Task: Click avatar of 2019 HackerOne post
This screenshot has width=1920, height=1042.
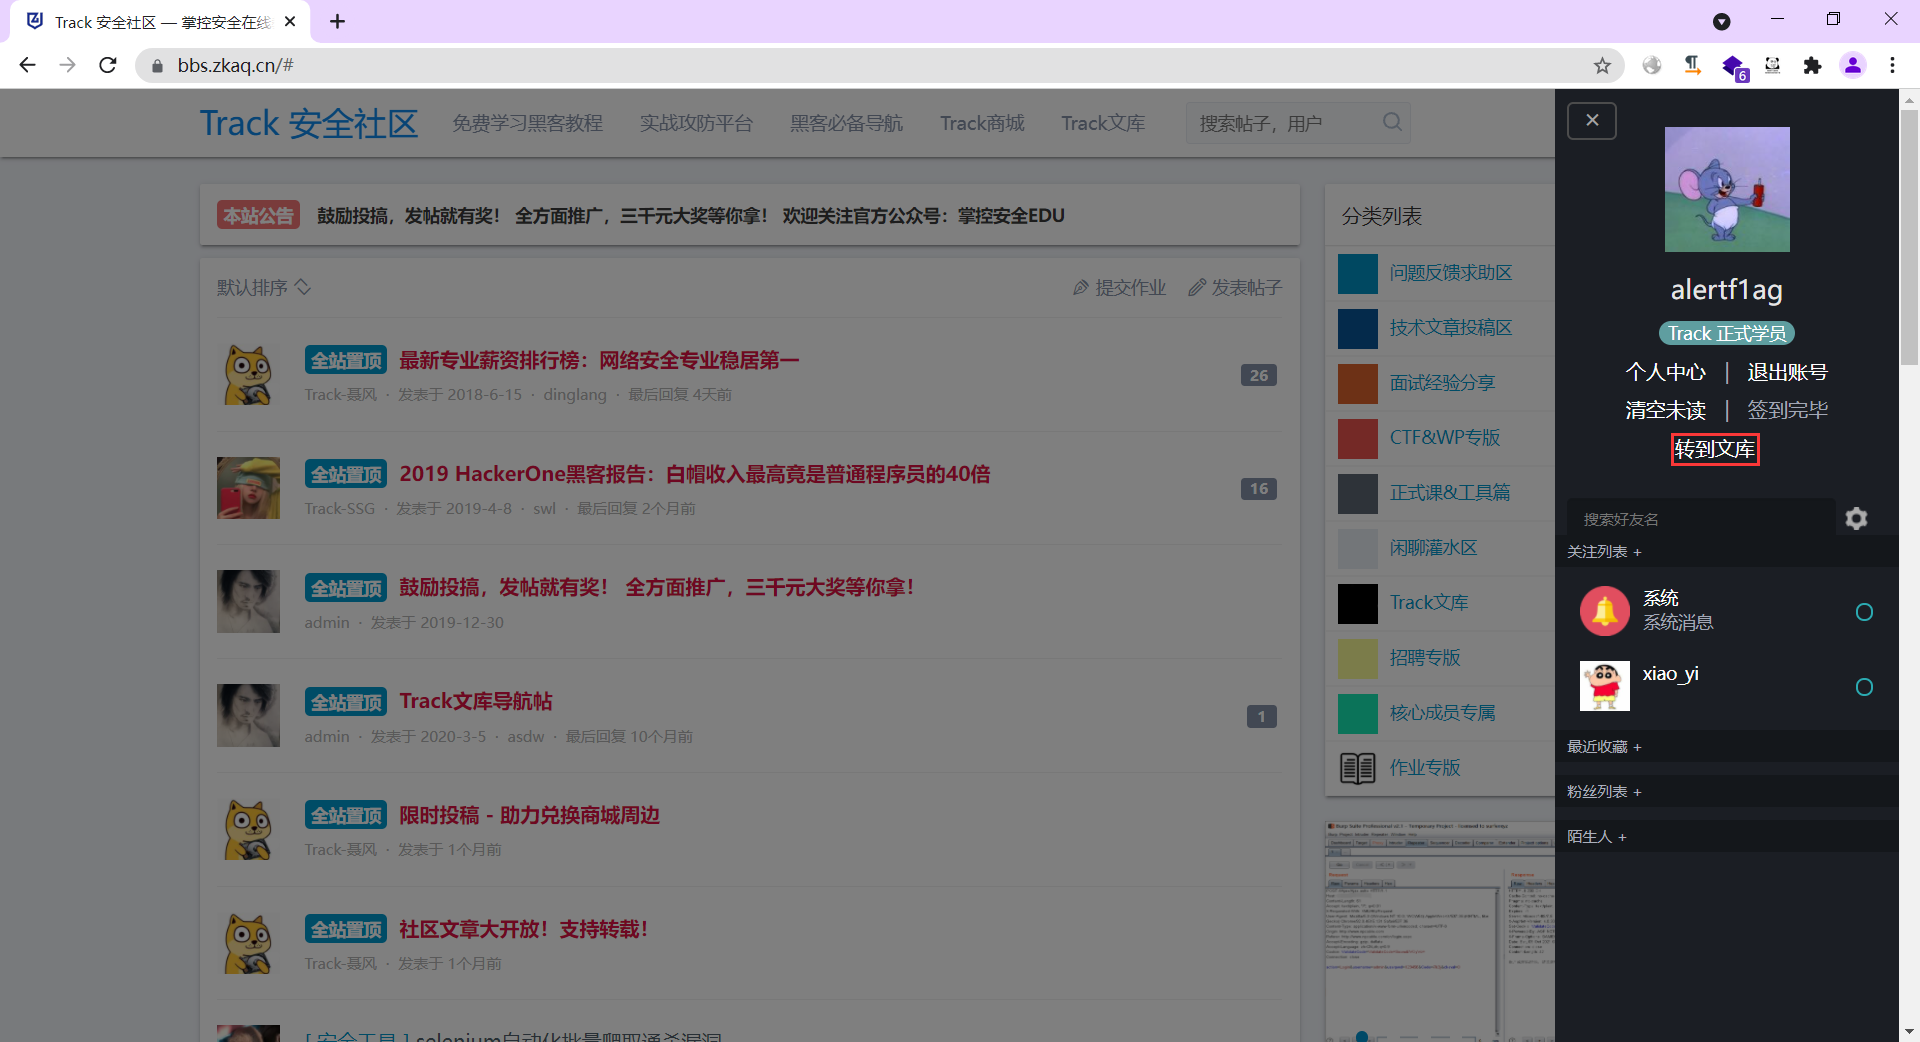Action: 248,488
